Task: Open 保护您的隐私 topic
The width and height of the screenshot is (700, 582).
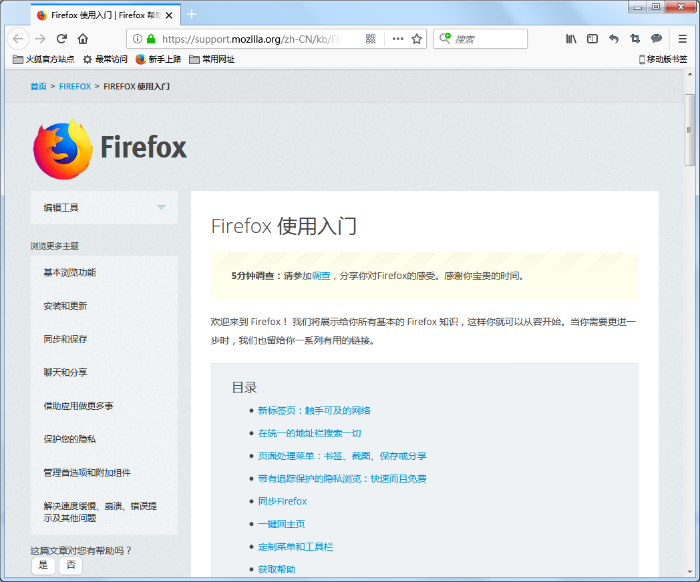Action: pos(70,439)
